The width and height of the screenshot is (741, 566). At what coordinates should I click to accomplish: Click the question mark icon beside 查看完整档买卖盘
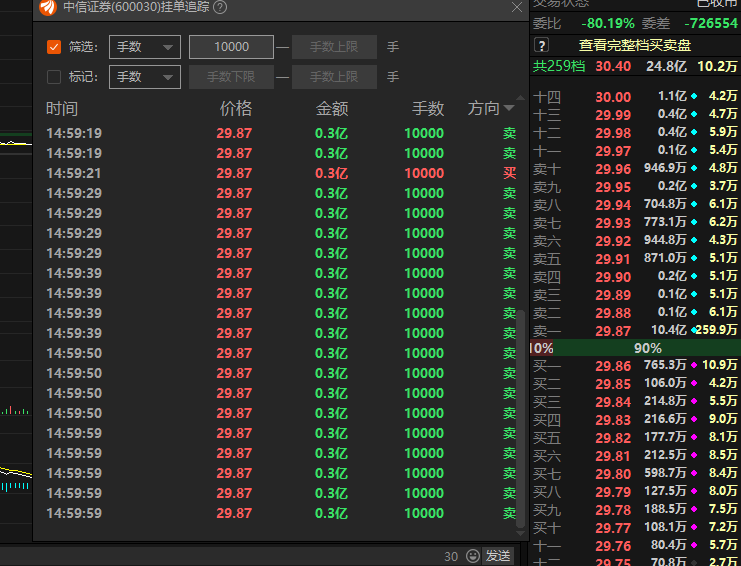coord(542,45)
